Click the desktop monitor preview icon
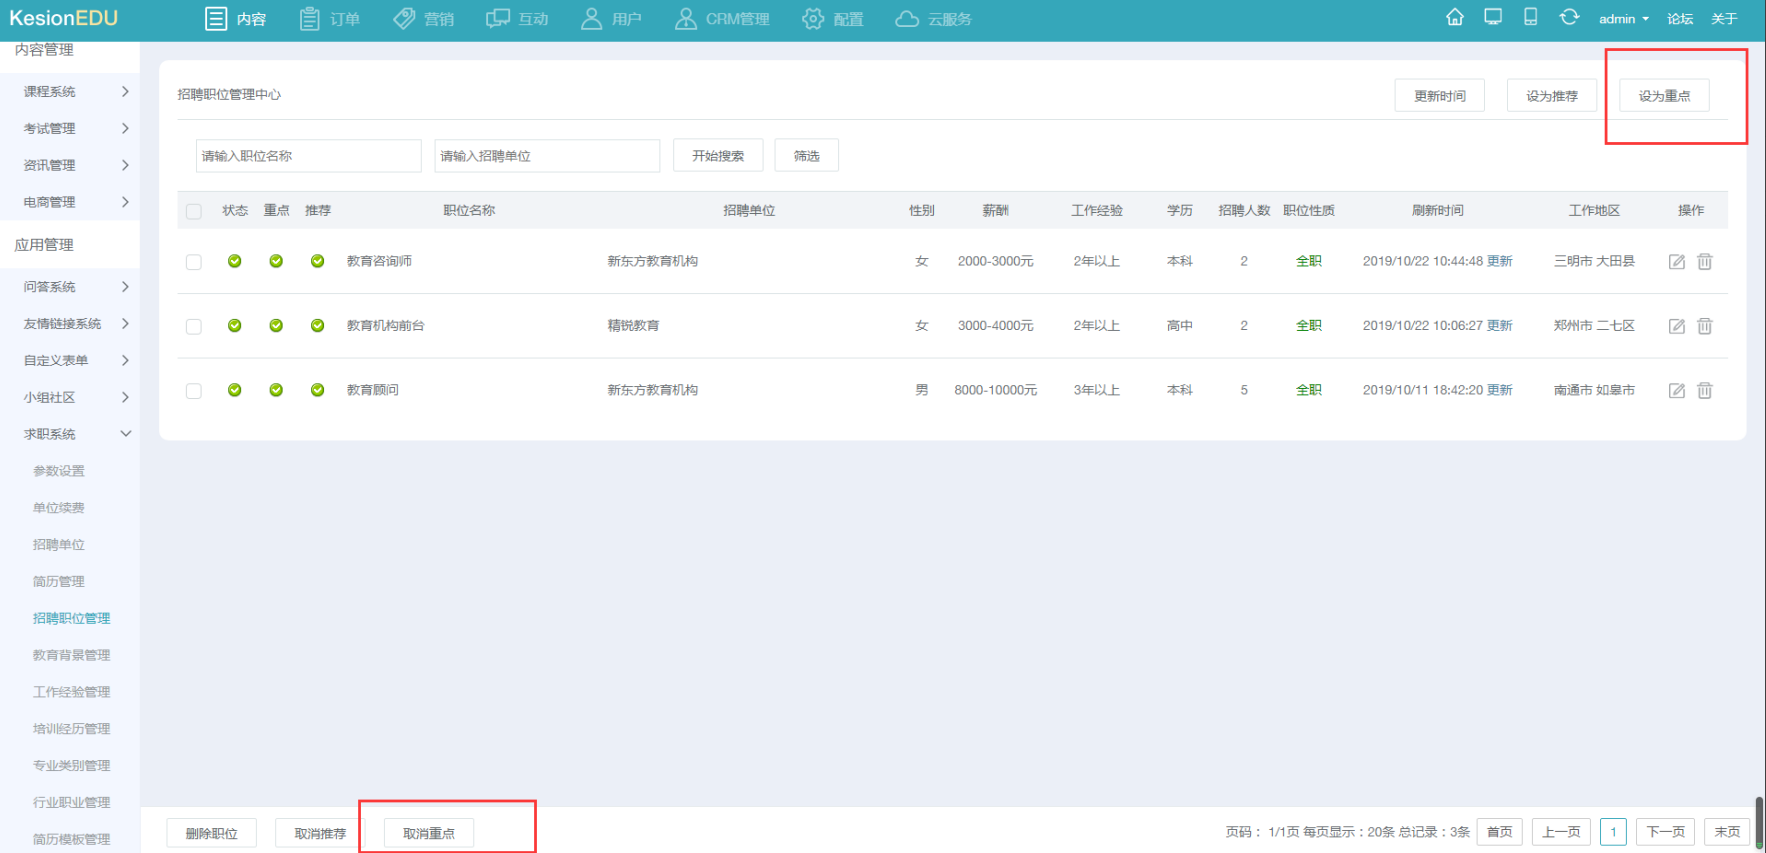 (1492, 17)
